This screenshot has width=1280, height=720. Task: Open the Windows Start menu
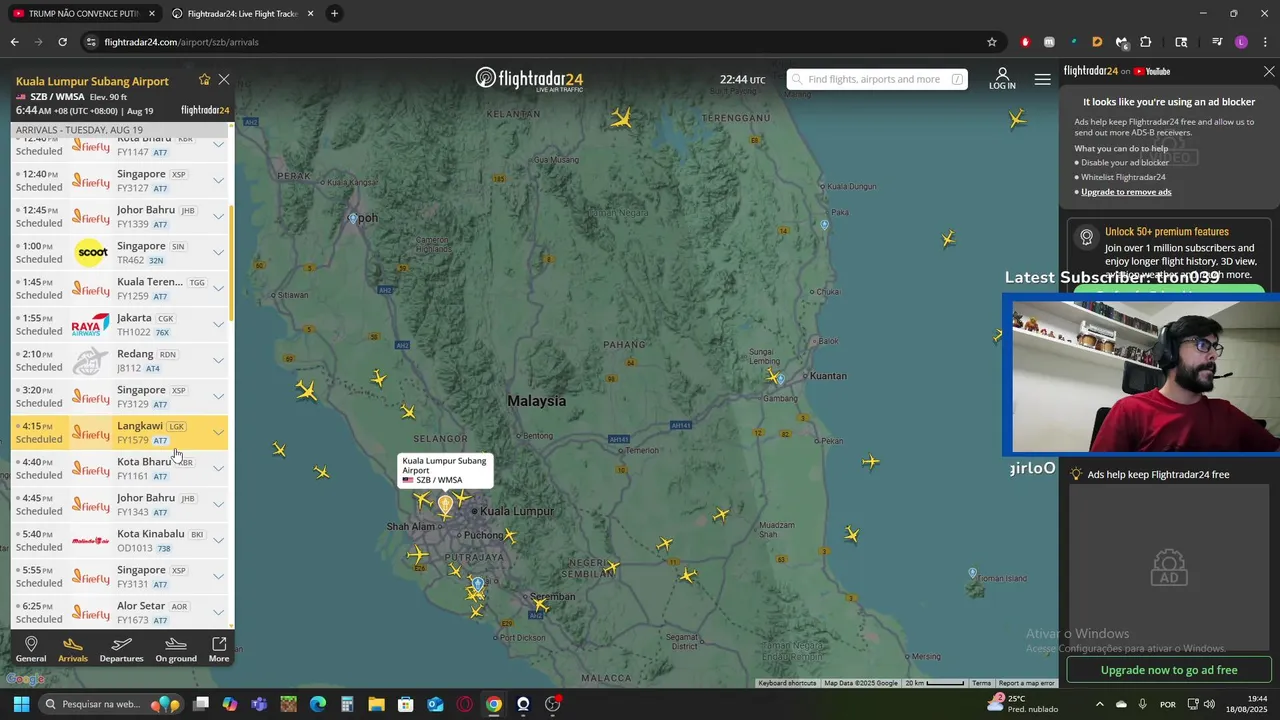[21, 704]
